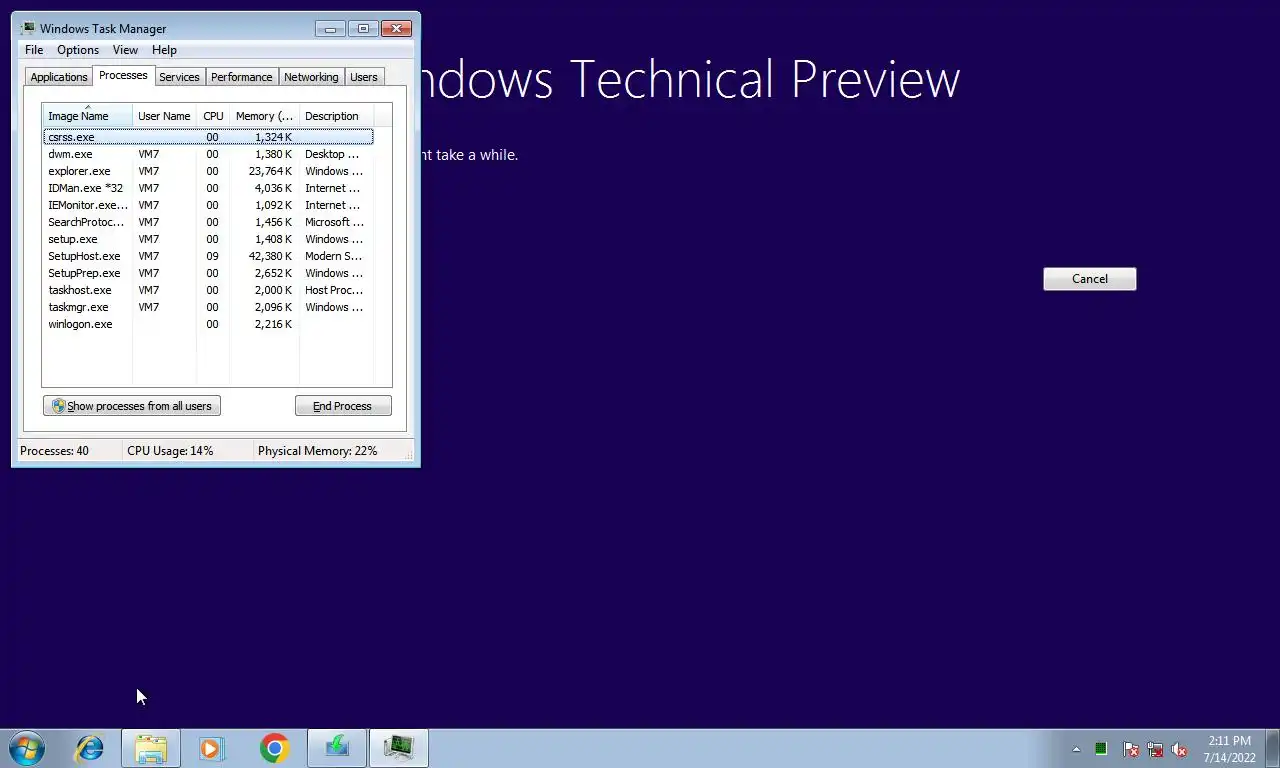Image resolution: width=1280 pixels, height=768 pixels.
Task: Open Windows Explorer folder on taskbar
Action: [151, 748]
